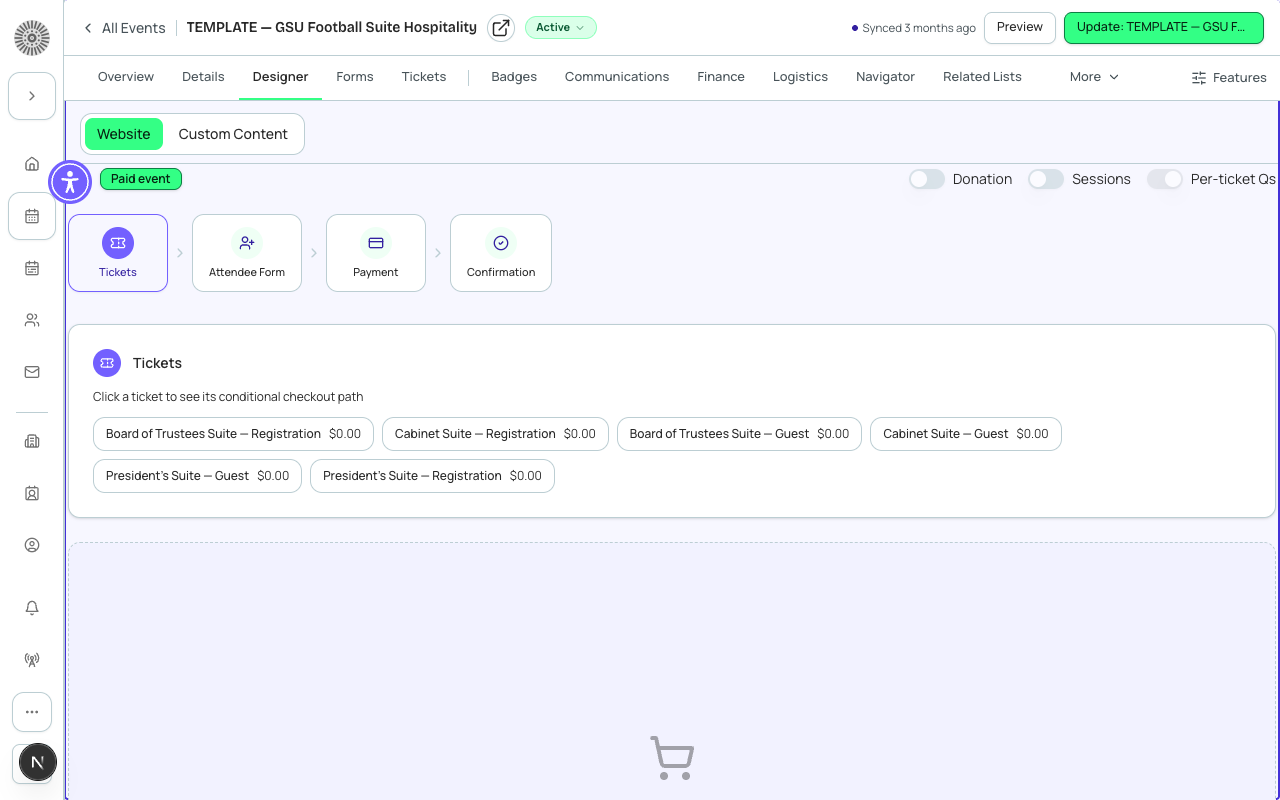Open the Logistics tab
The image size is (1280, 800).
[800, 77]
